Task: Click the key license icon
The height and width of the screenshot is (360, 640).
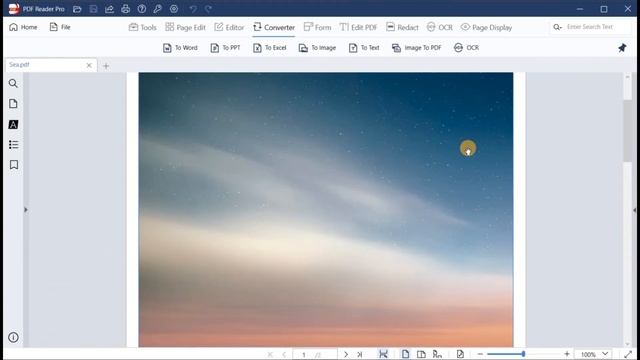Action: point(158,9)
